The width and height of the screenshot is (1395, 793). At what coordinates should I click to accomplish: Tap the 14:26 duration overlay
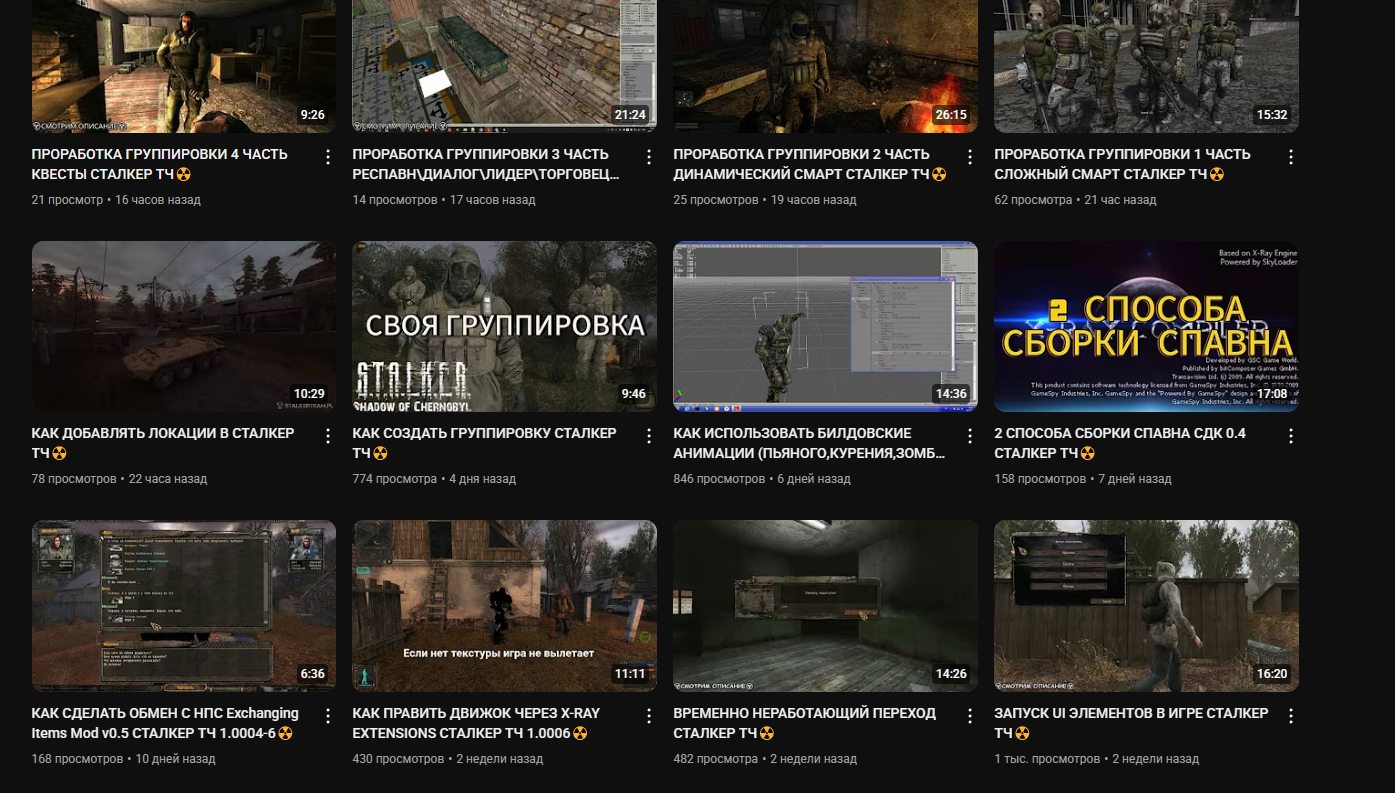(951, 674)
